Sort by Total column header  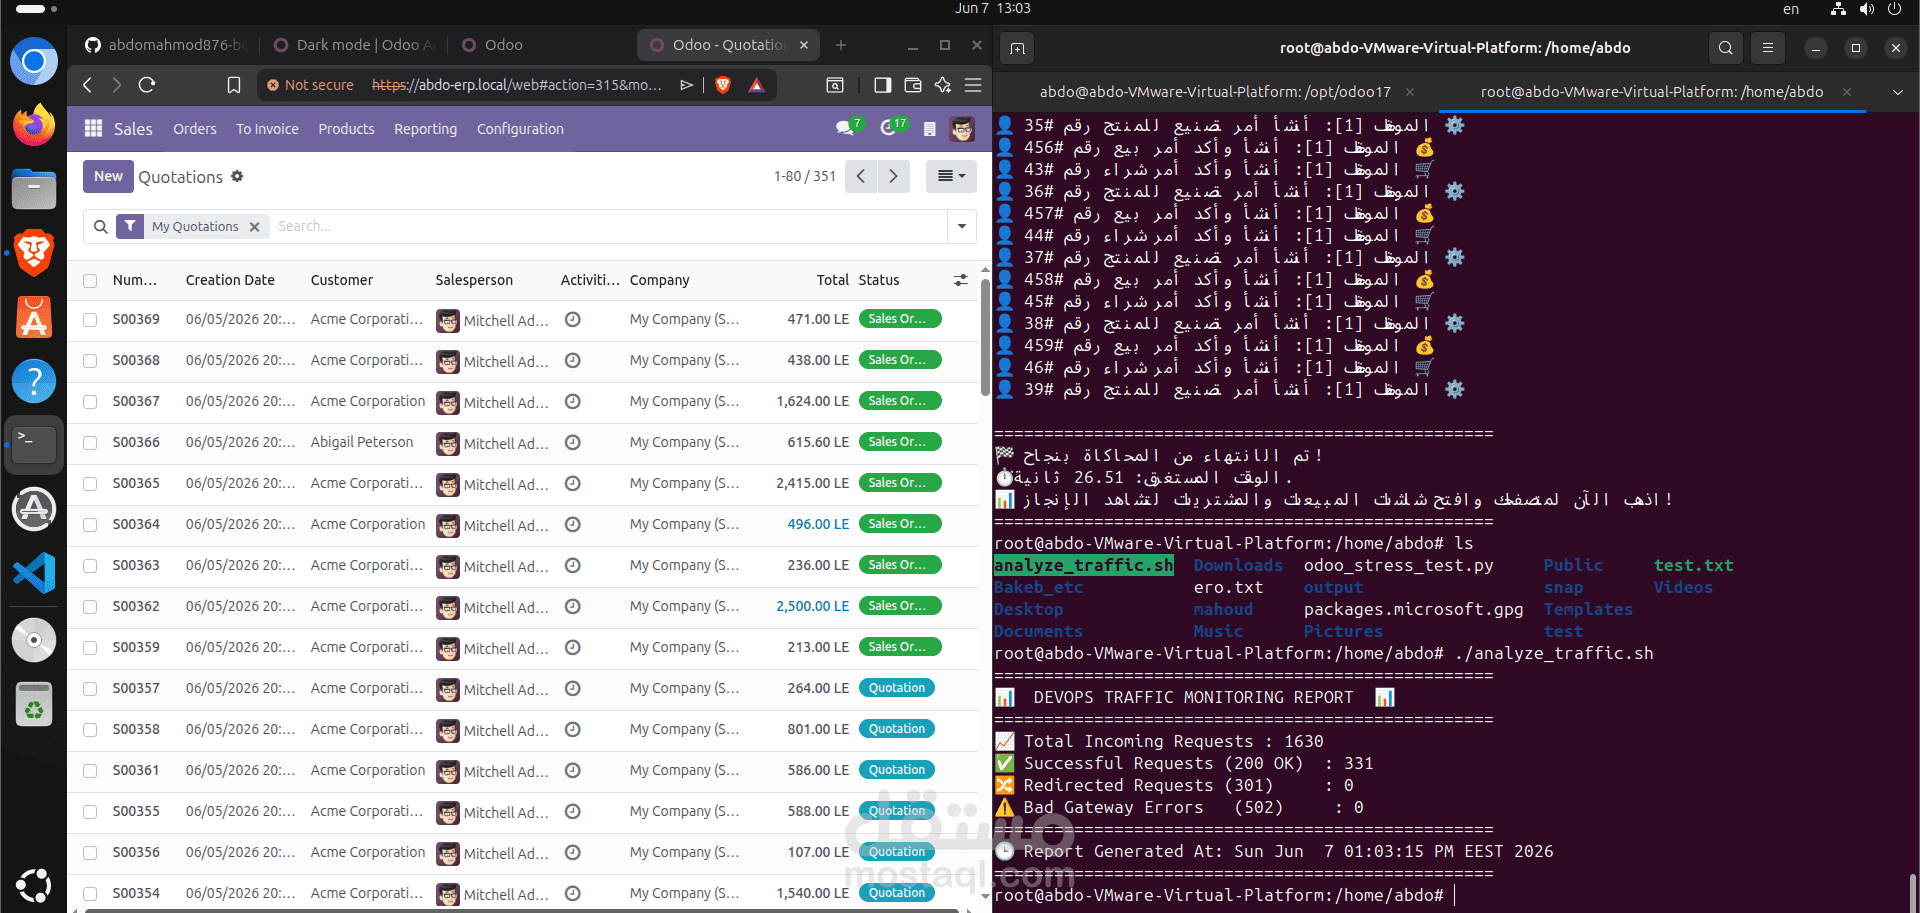(832, 280)
